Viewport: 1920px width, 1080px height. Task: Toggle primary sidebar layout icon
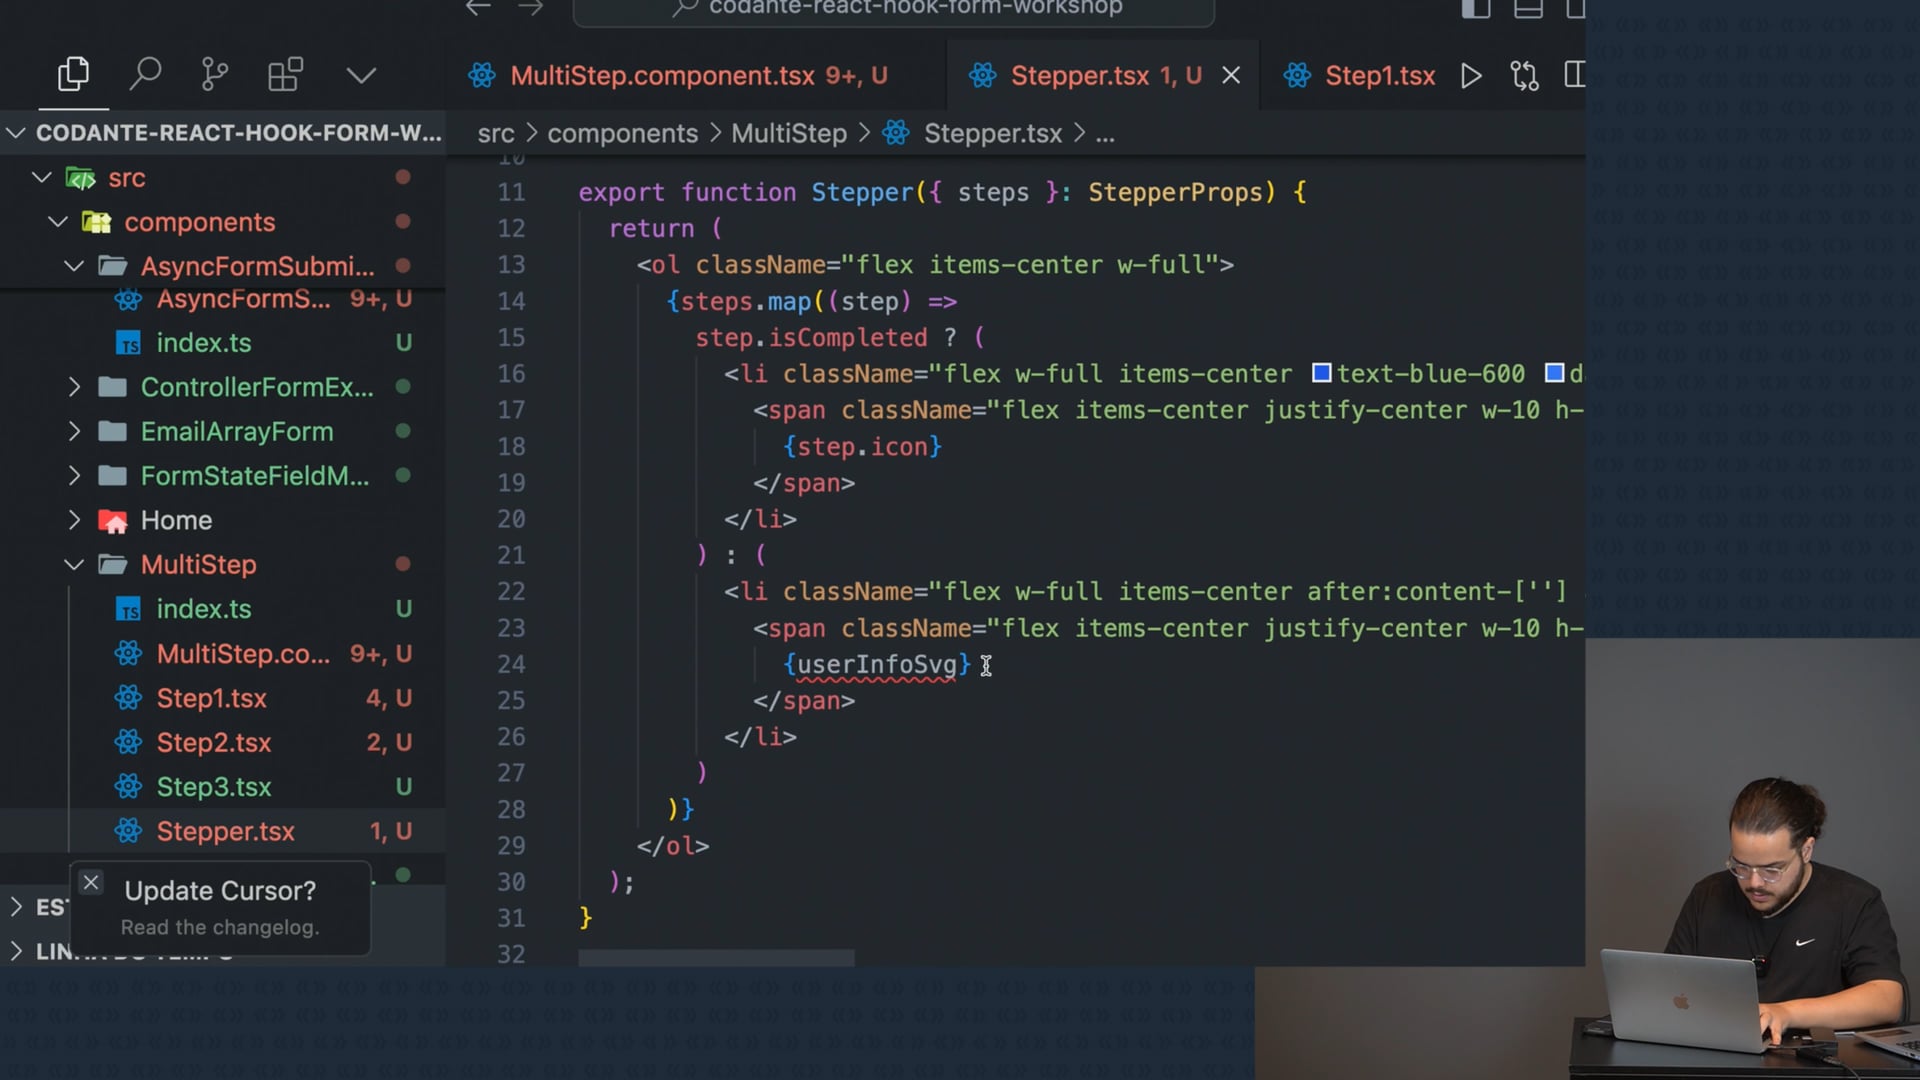pyautogui.click(x=1476, y=9)
